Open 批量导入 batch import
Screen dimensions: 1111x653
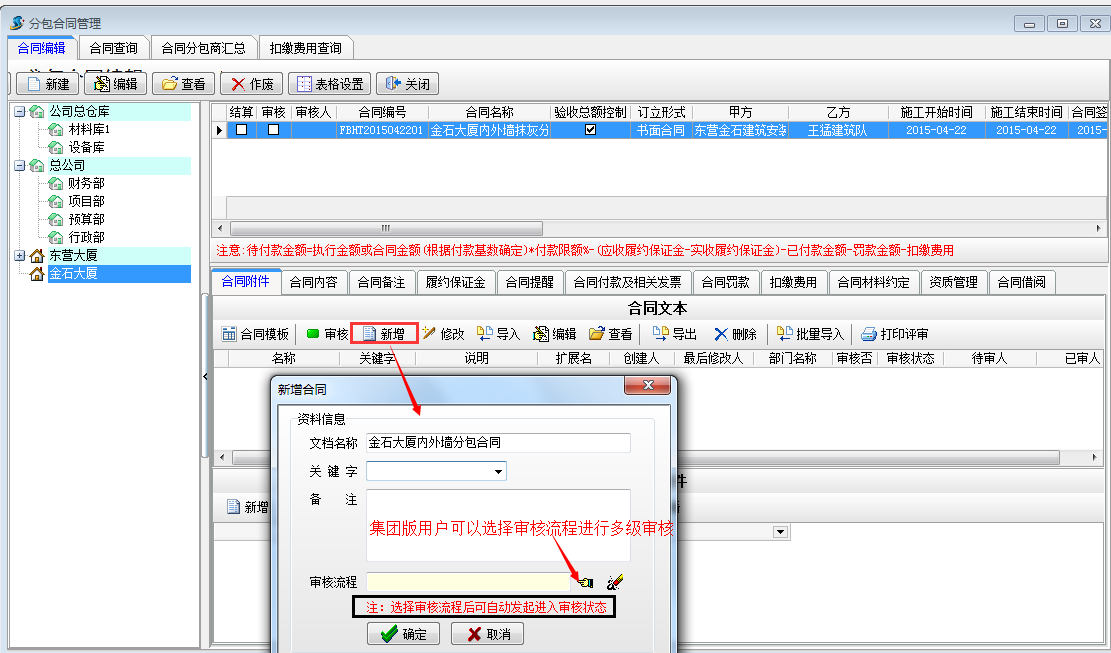tap(785, 334)
